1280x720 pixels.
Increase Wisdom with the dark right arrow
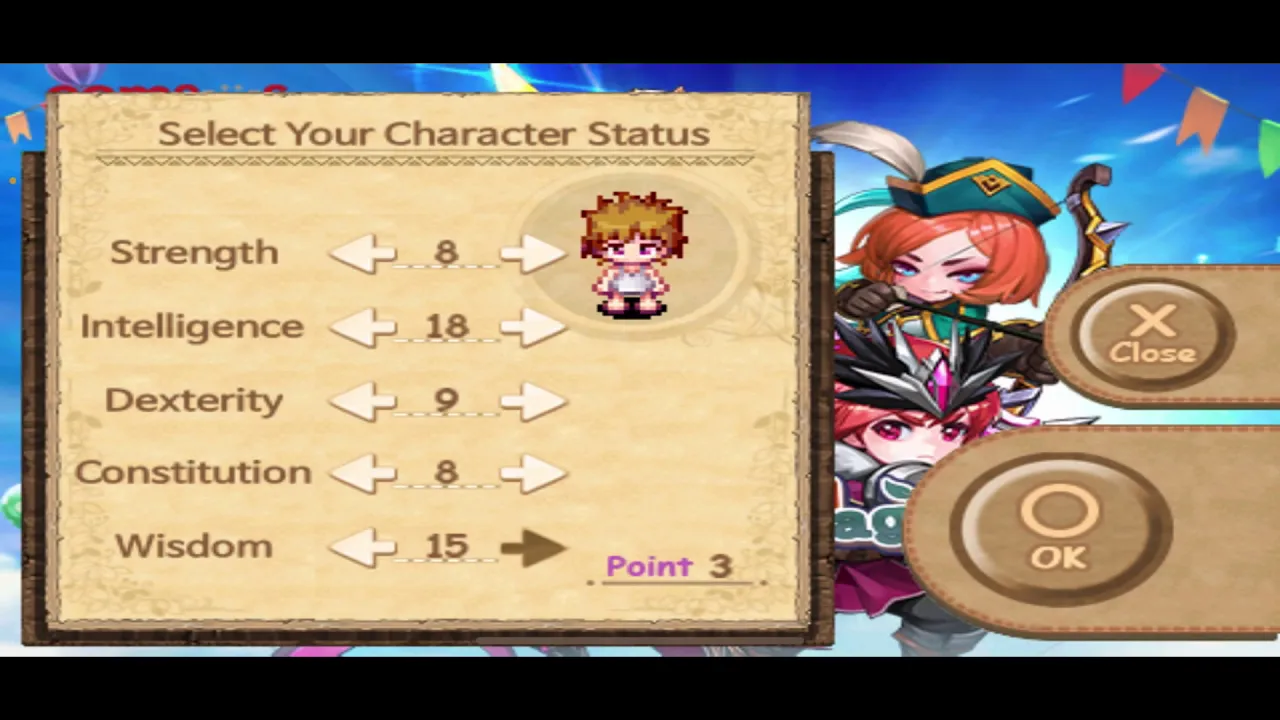pos(533,546)
